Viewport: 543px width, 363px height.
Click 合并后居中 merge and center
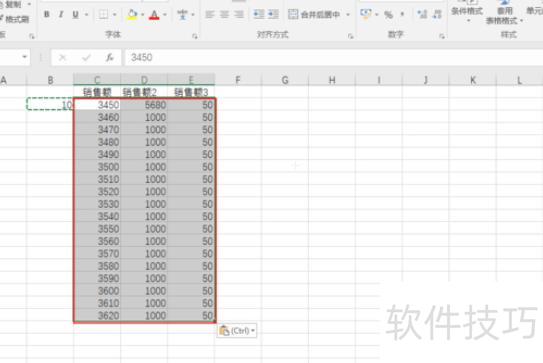pyautogui.click(x=314, y=14)
